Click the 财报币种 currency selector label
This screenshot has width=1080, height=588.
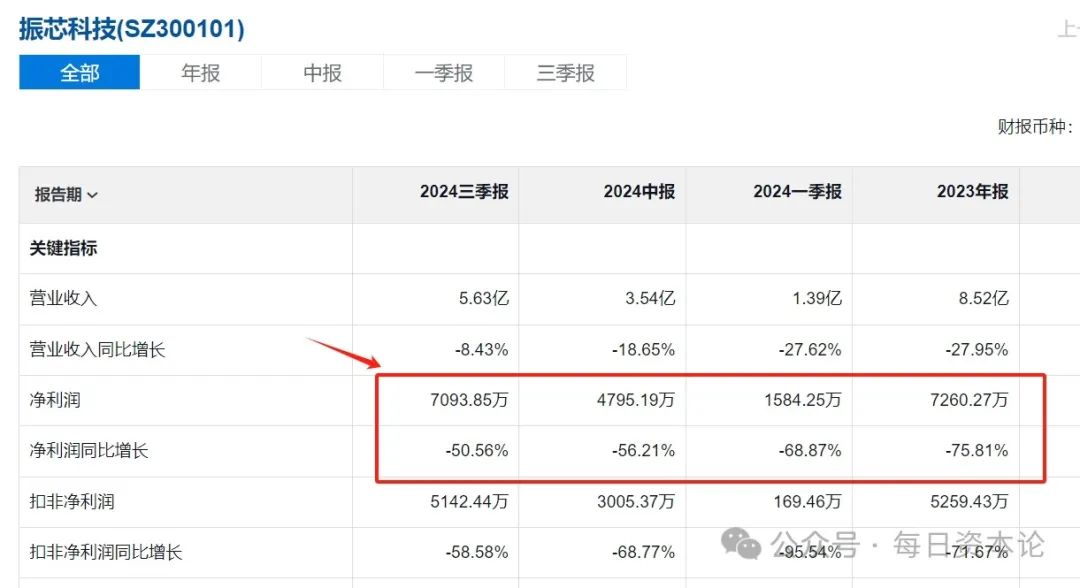click(x=1035, y=127)
